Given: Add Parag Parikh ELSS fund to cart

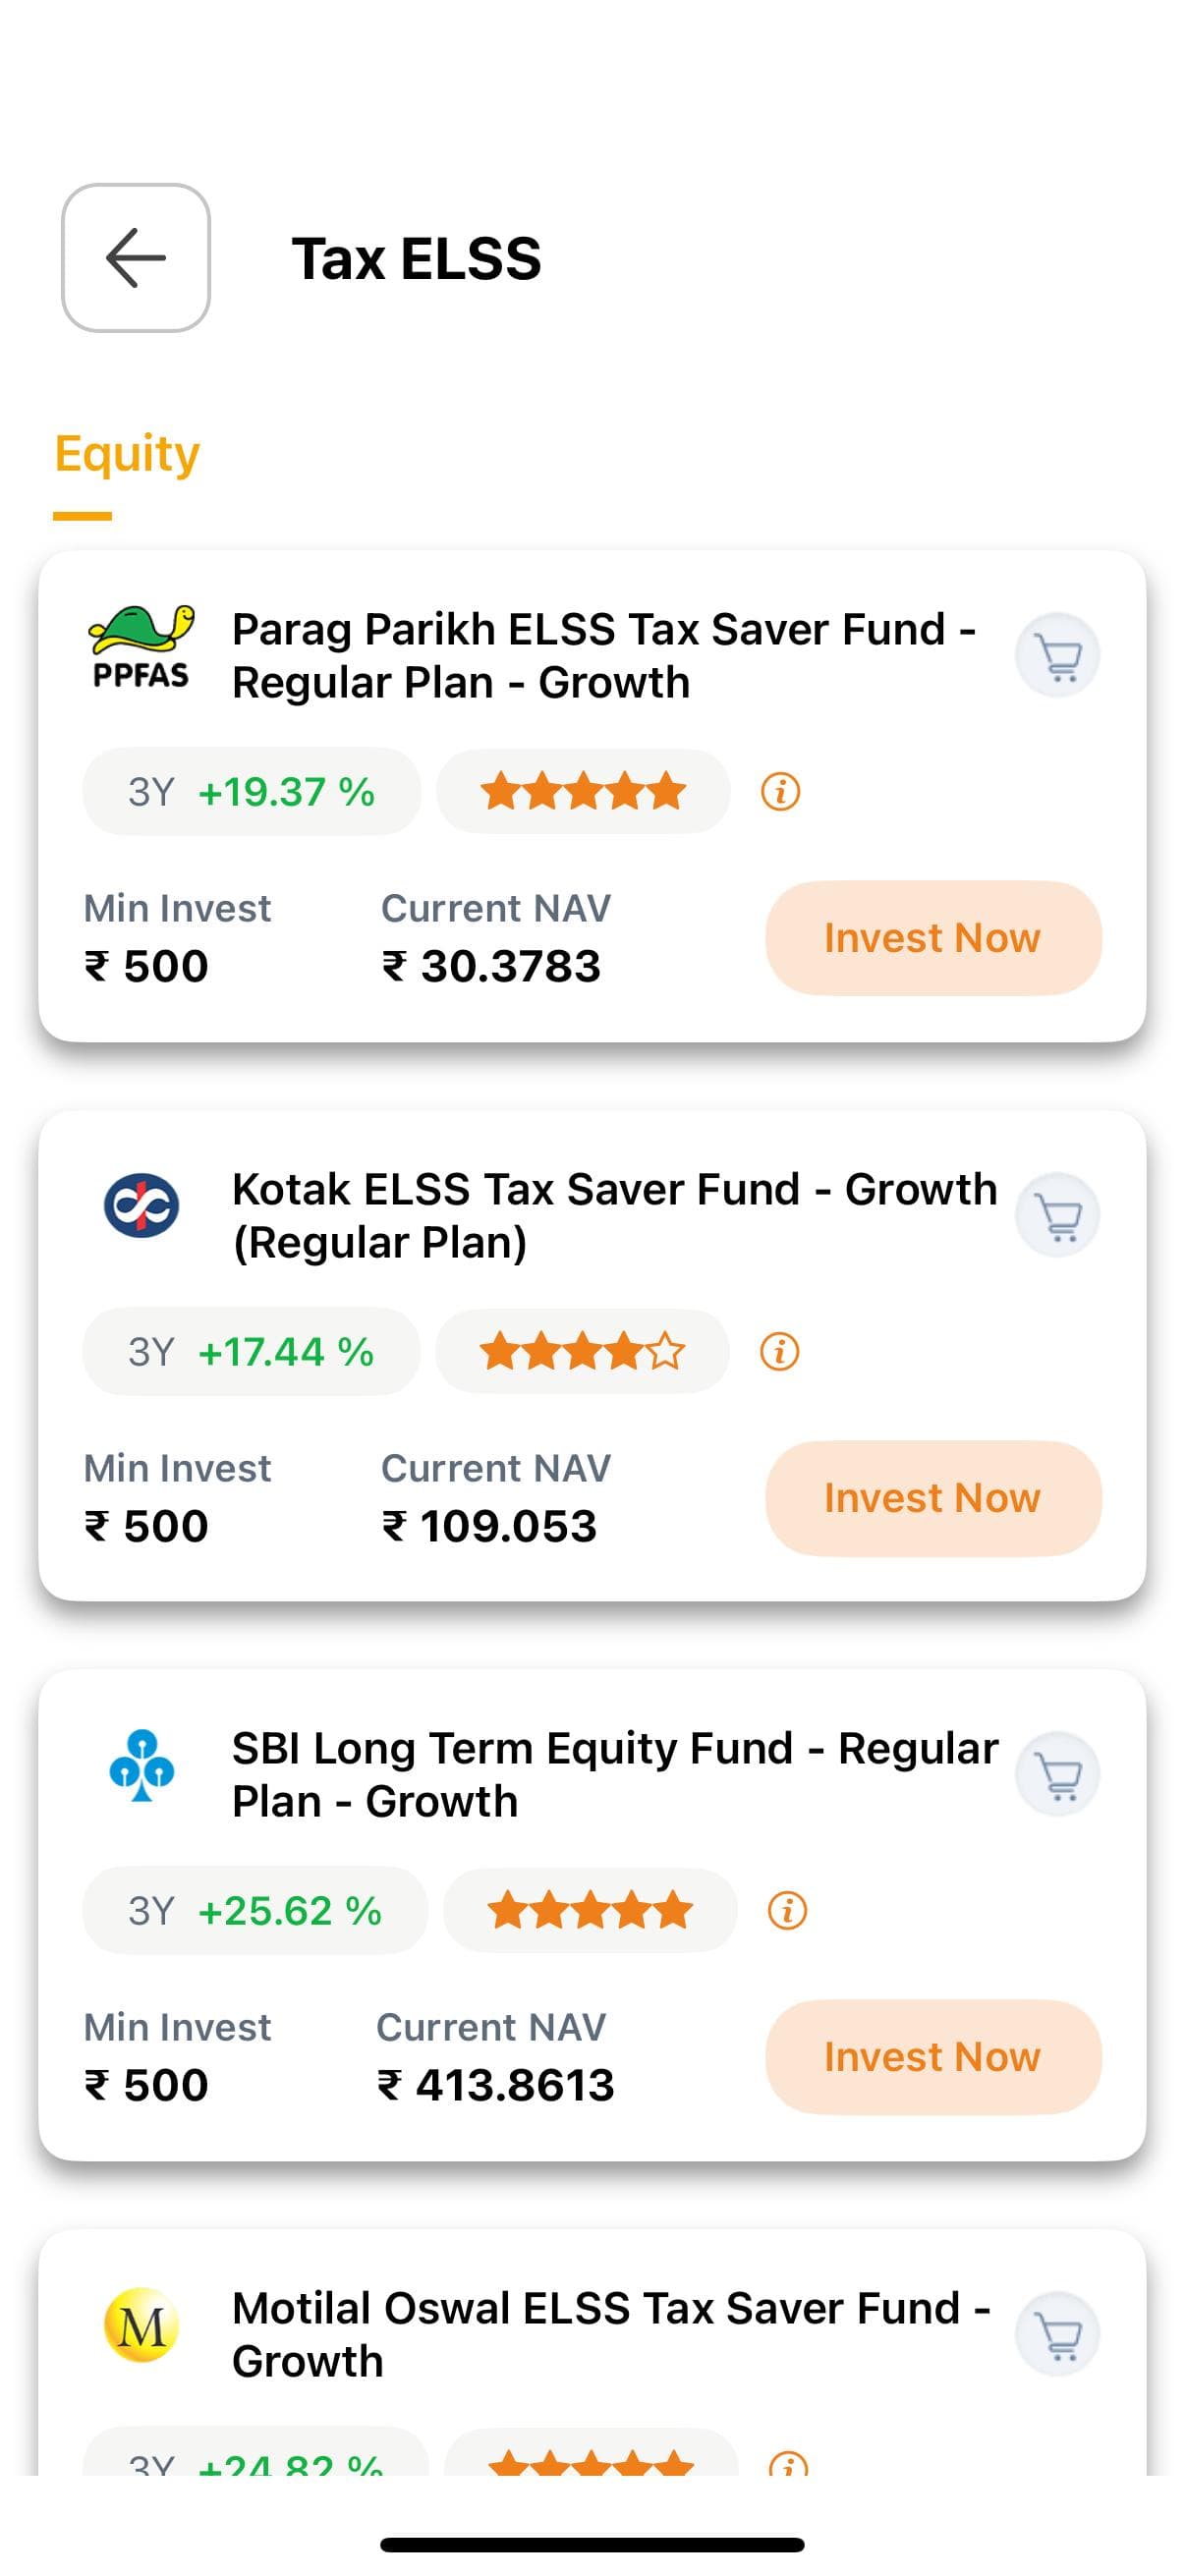Looking at the screenshot, I should pyautogui.click(x=1057, y=656).
